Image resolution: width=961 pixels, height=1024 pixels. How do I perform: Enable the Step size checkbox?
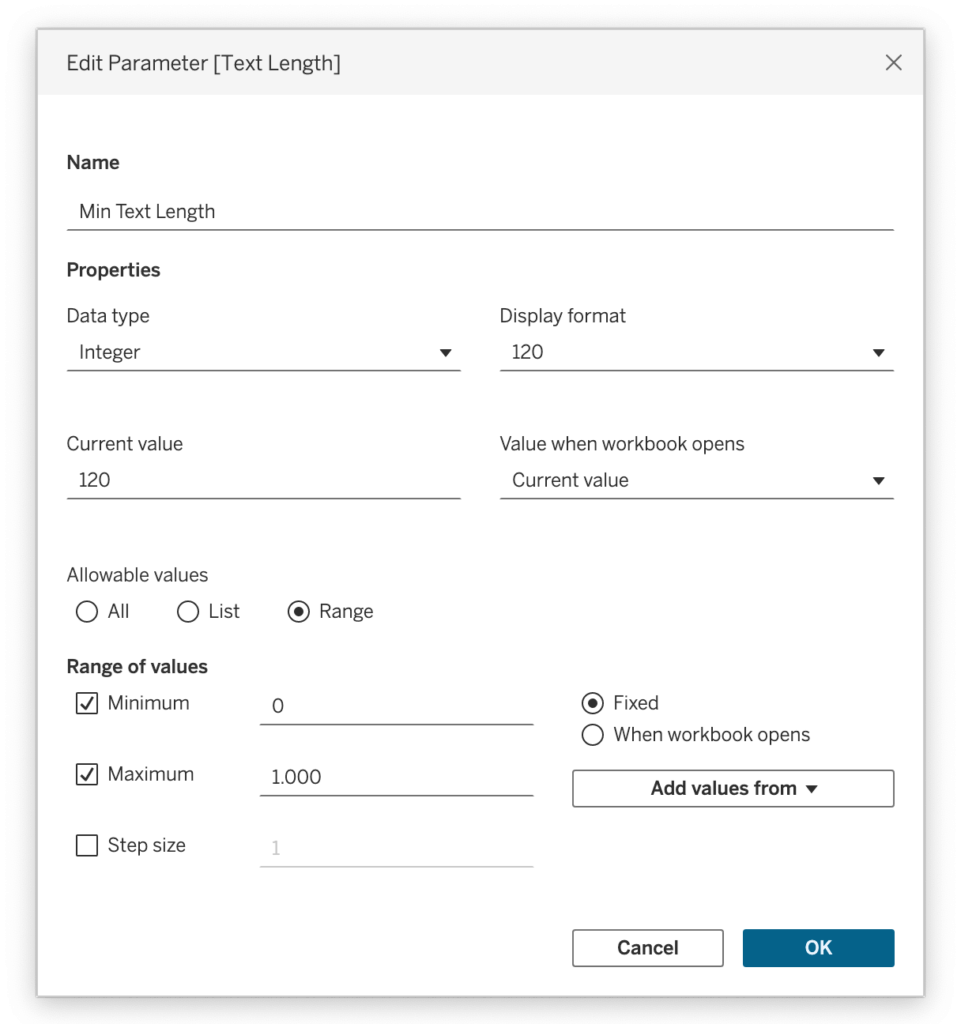coord(87,845)
